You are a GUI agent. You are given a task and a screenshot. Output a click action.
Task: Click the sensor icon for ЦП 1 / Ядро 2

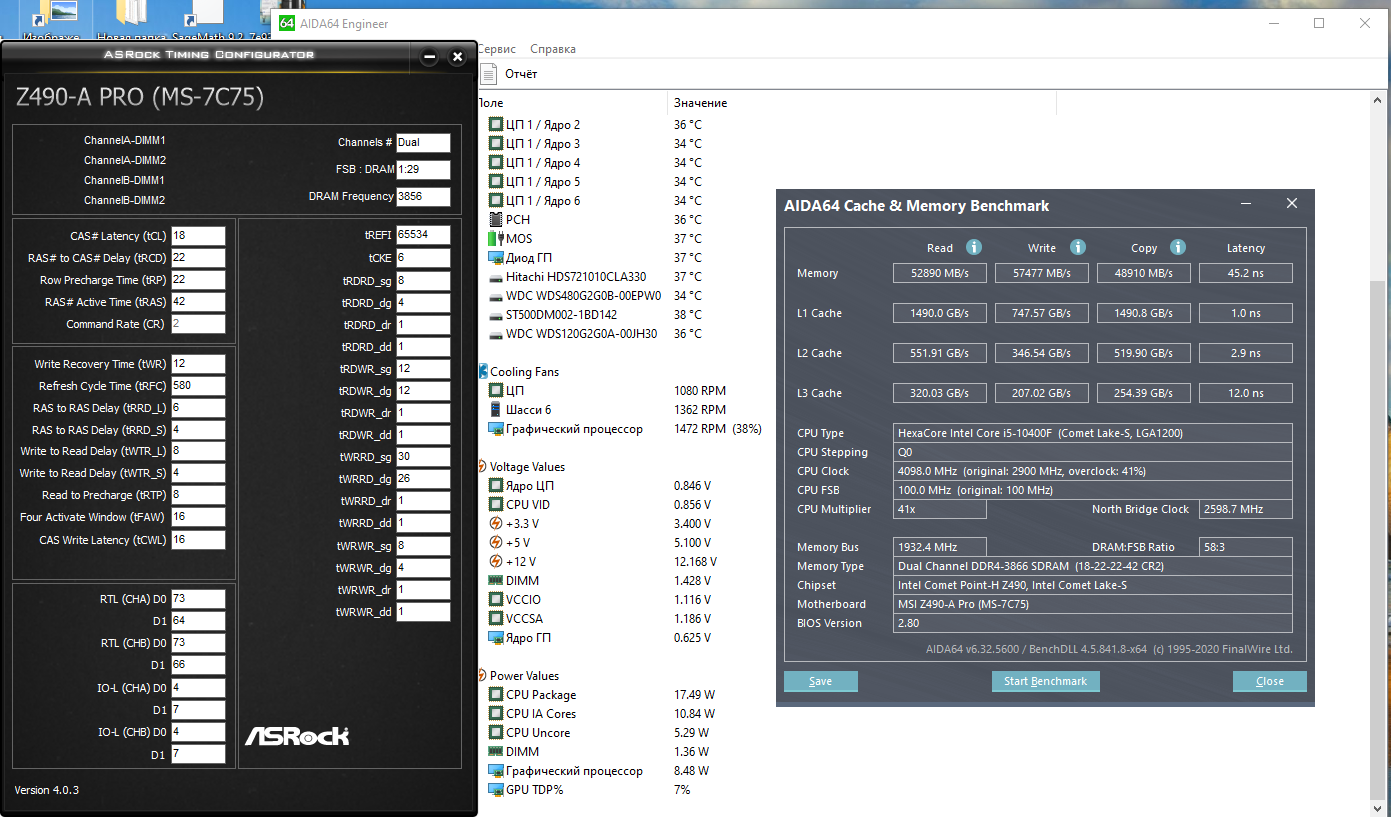[496, 125]
